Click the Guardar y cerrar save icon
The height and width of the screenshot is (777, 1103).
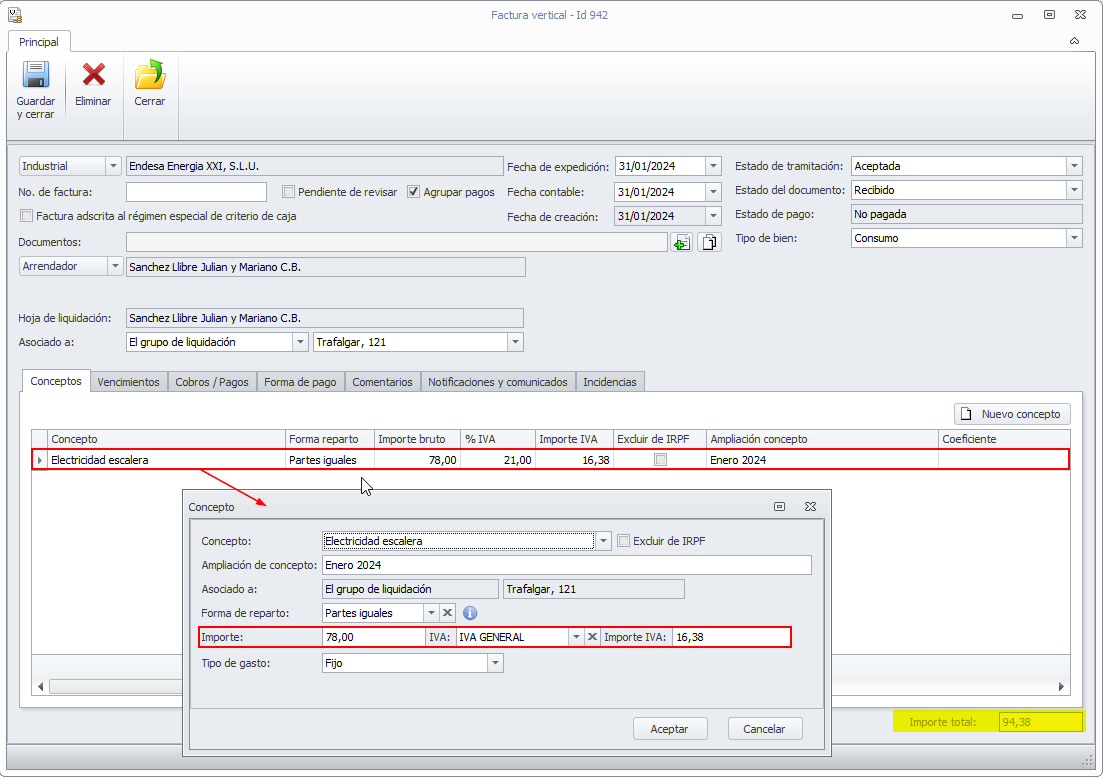[x=36, y=76]
